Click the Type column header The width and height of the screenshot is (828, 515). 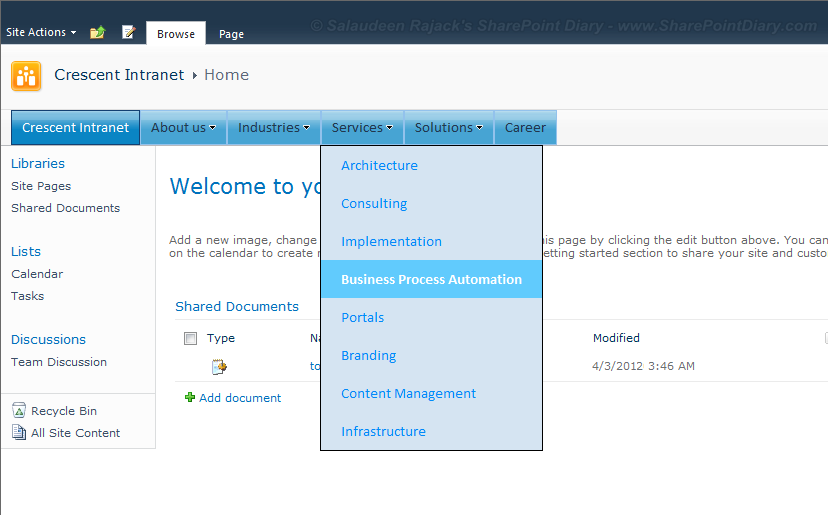tap(221, 338)
